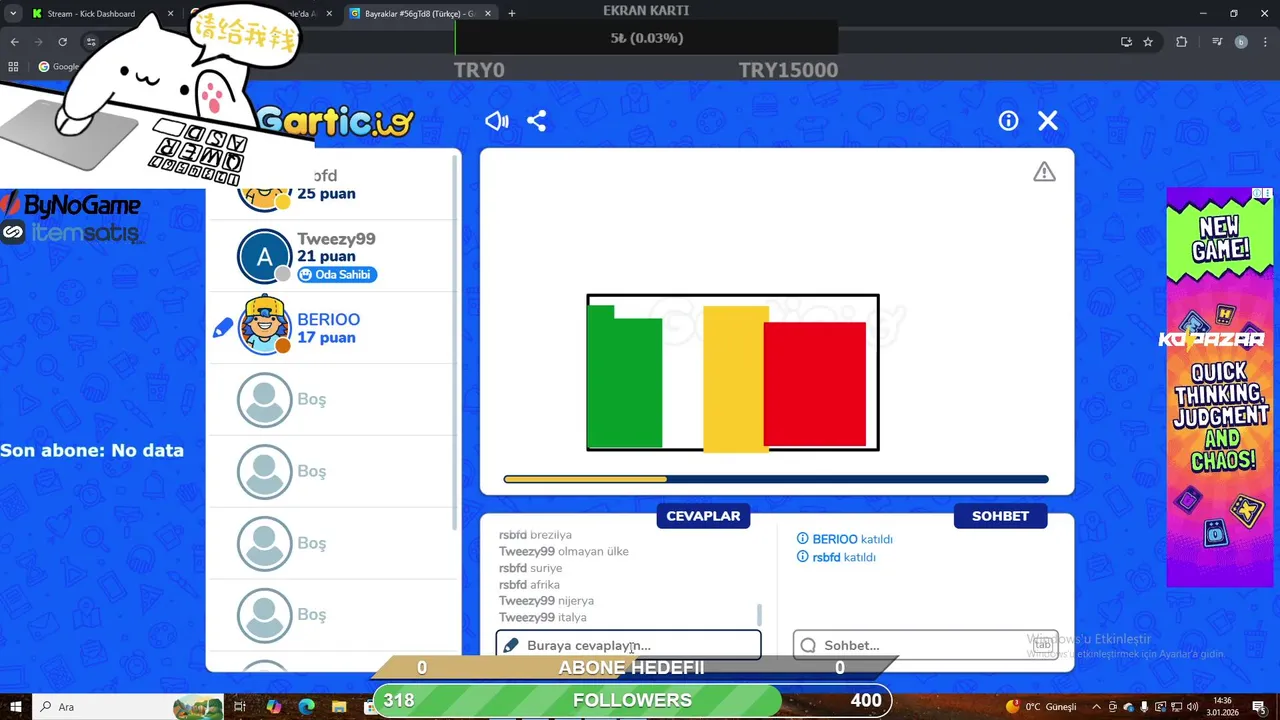Open Microsoft Edge from the taskbar

[x=306, y=707]
